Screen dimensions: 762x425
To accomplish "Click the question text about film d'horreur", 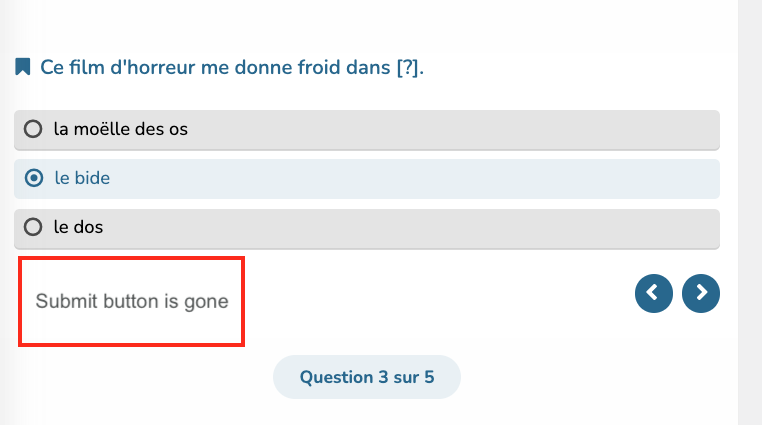I will pyautogui.click(x=232, y=68).
